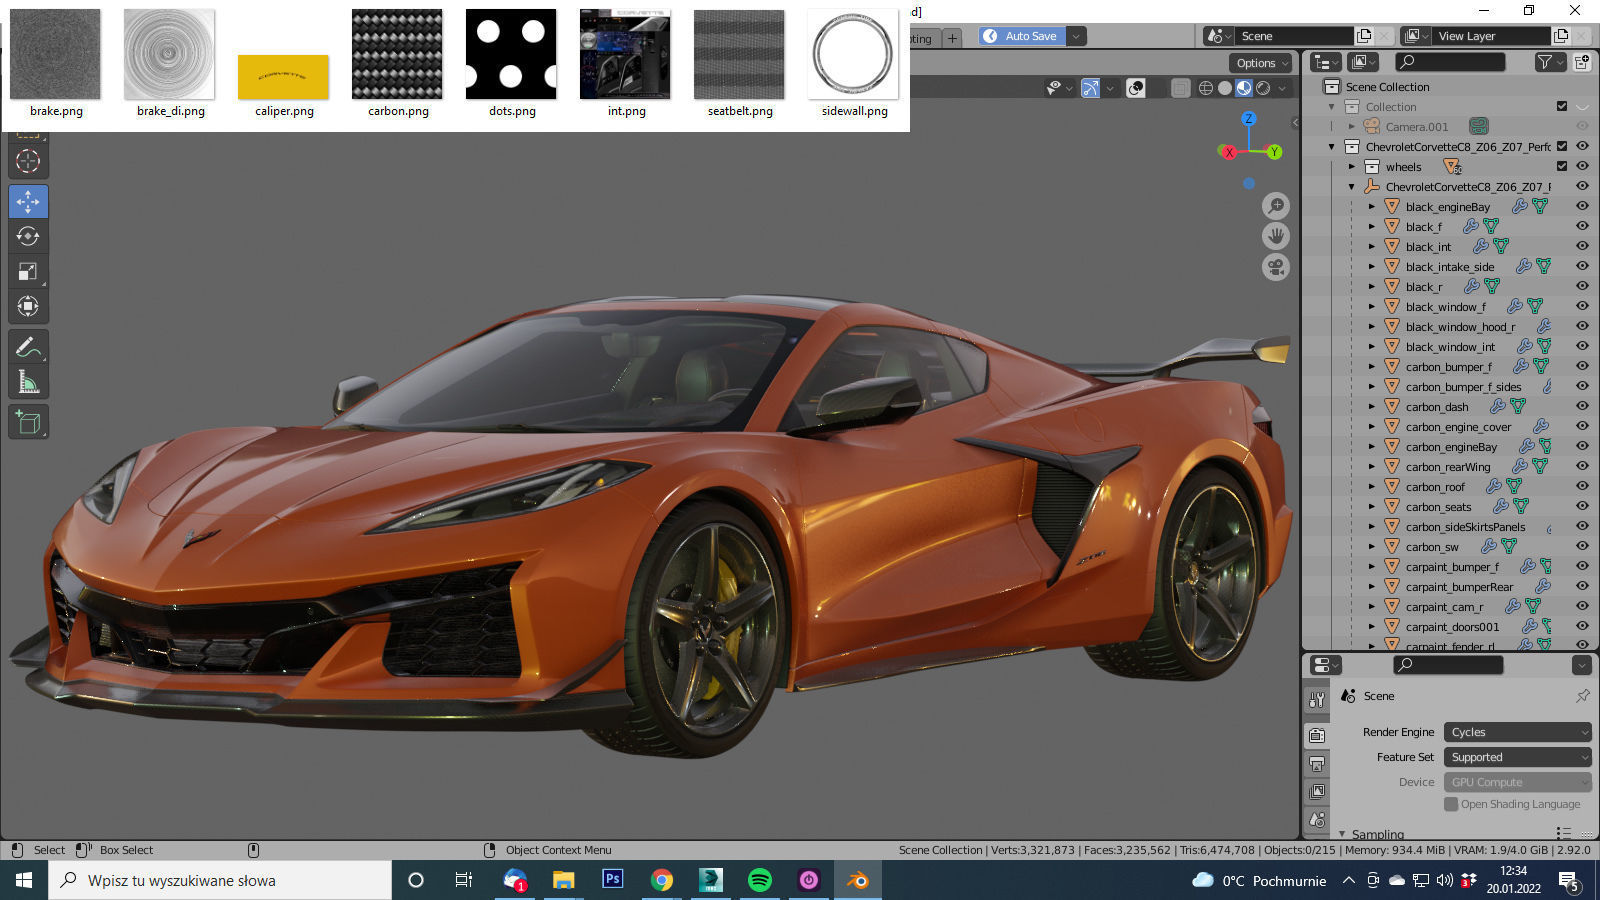Activate the Scale tool
The image size is (1600, 900).
(28, 271)
